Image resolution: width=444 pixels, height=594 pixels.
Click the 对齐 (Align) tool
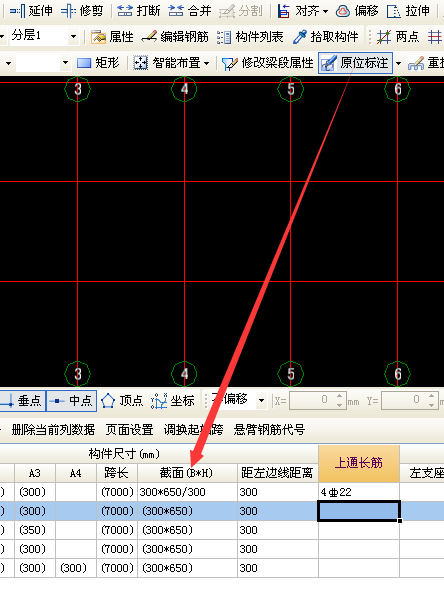tap(298, 11)
